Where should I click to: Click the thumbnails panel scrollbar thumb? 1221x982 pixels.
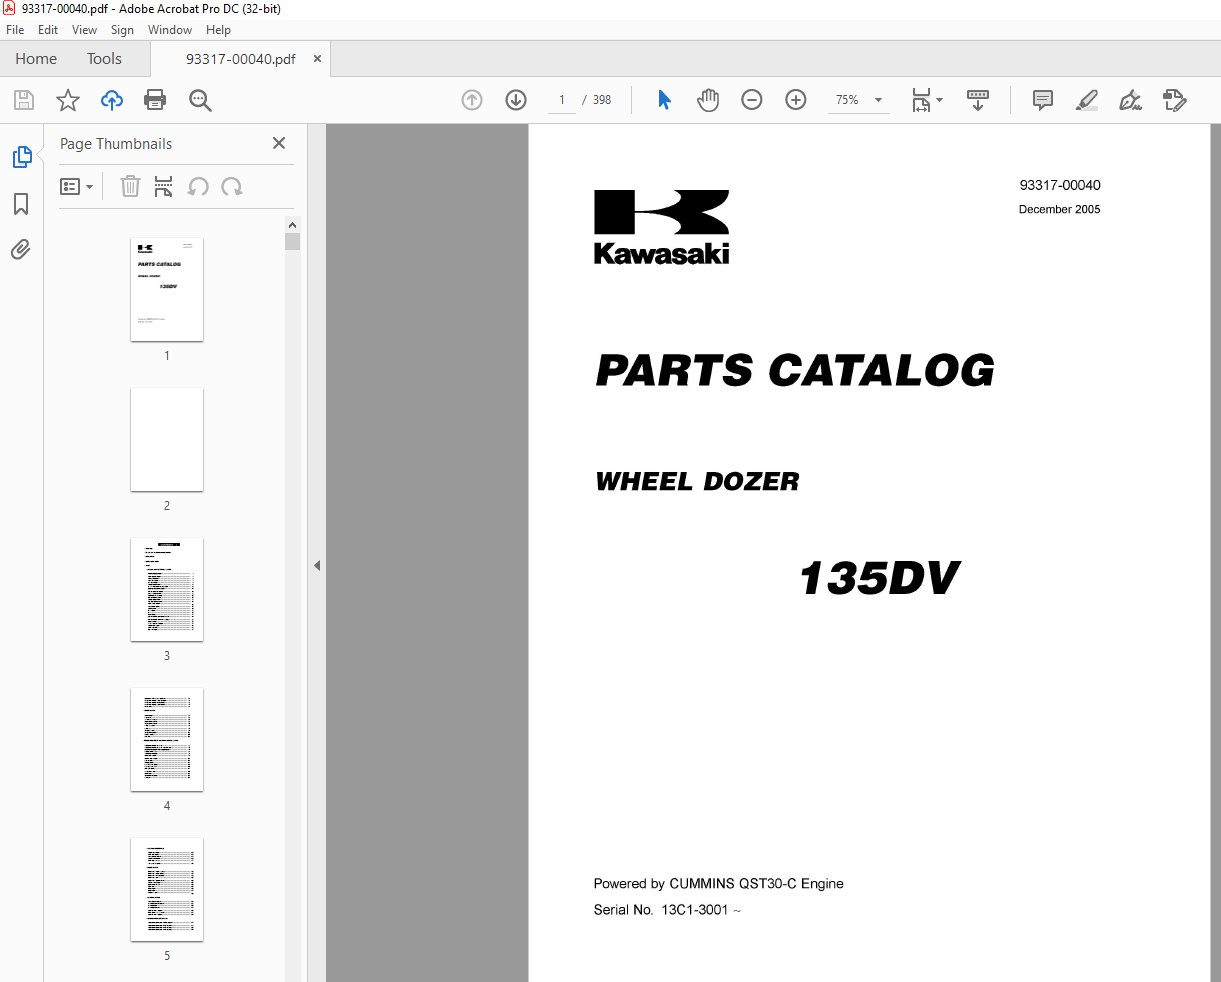click(x=293, y=241)
